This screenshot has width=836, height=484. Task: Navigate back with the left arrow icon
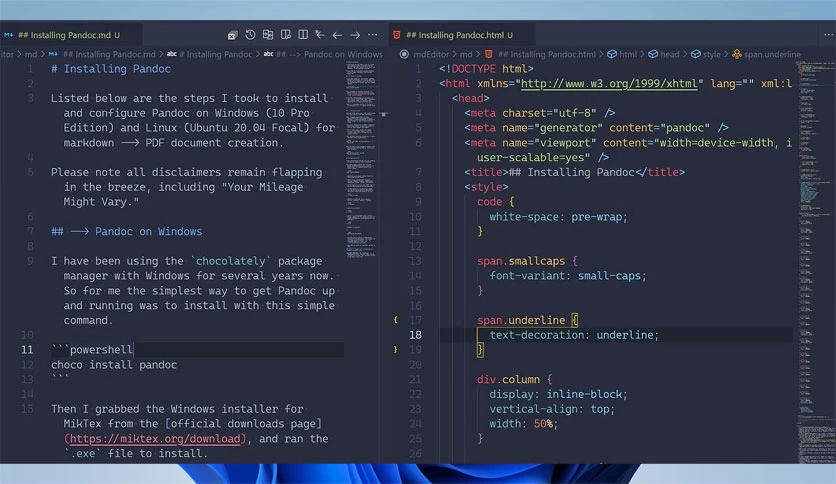pos(337,35)
